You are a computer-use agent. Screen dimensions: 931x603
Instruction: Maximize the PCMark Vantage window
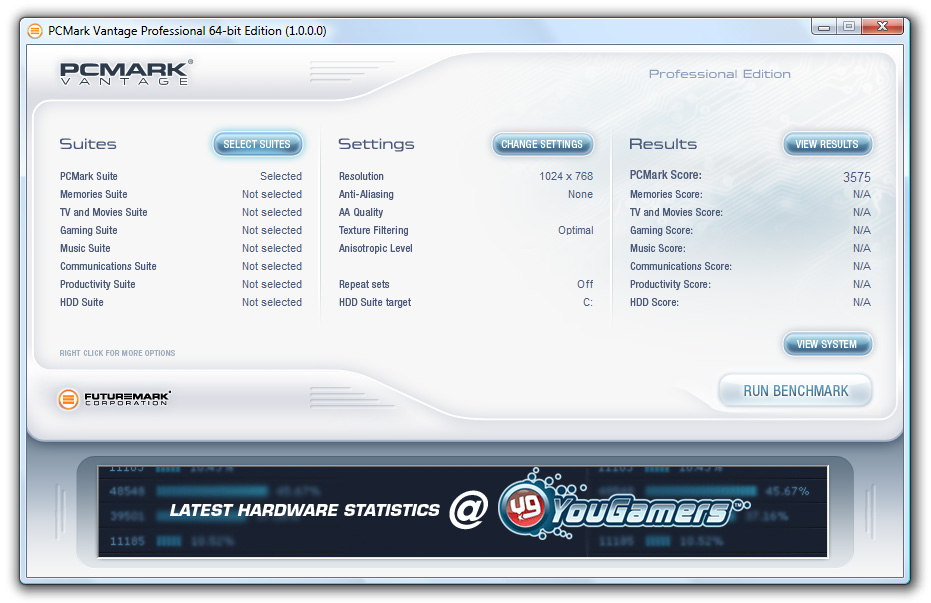coord(848,27)
